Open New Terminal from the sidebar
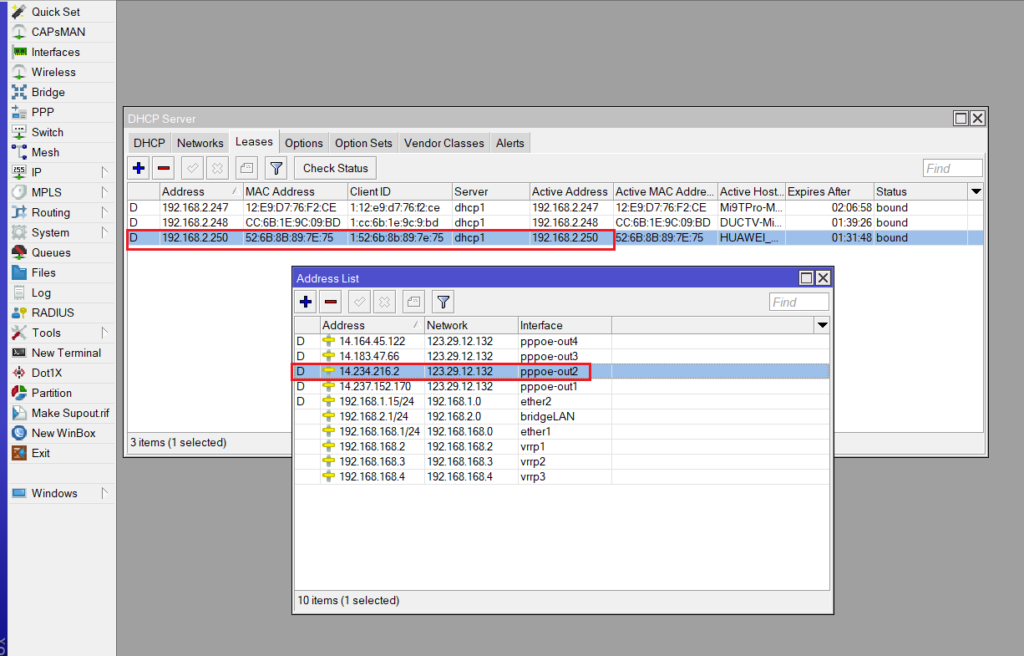 click(x=66, y=353)
